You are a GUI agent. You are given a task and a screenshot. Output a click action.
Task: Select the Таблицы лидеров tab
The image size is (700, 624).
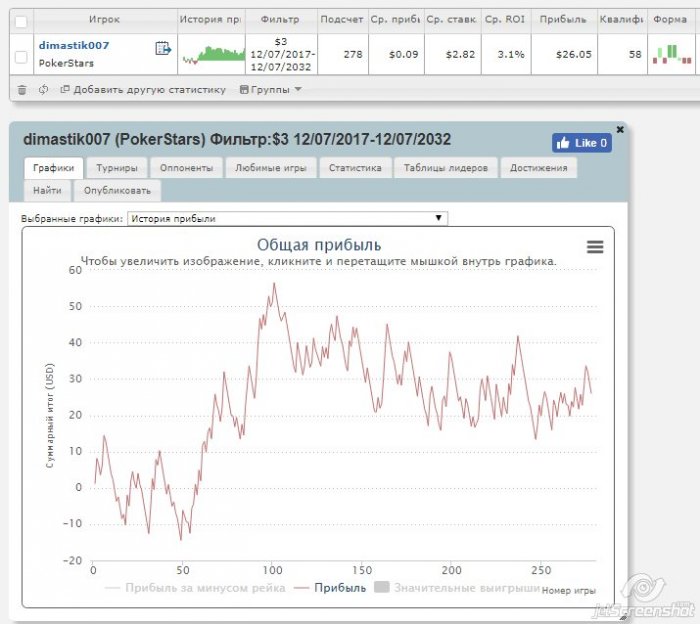pyautogui.click(x=446, y=168)
